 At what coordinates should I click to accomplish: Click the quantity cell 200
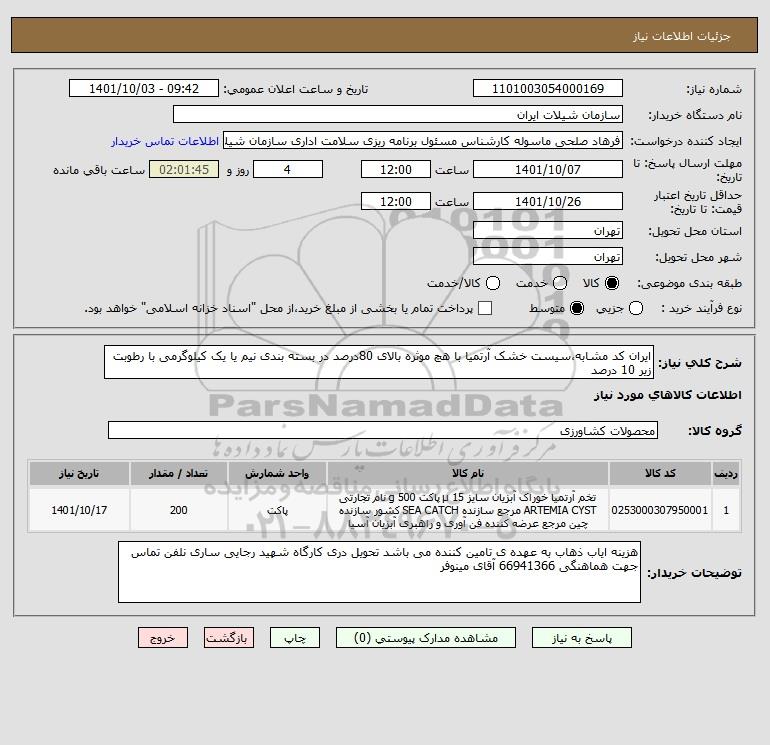(x=179, y=510)
